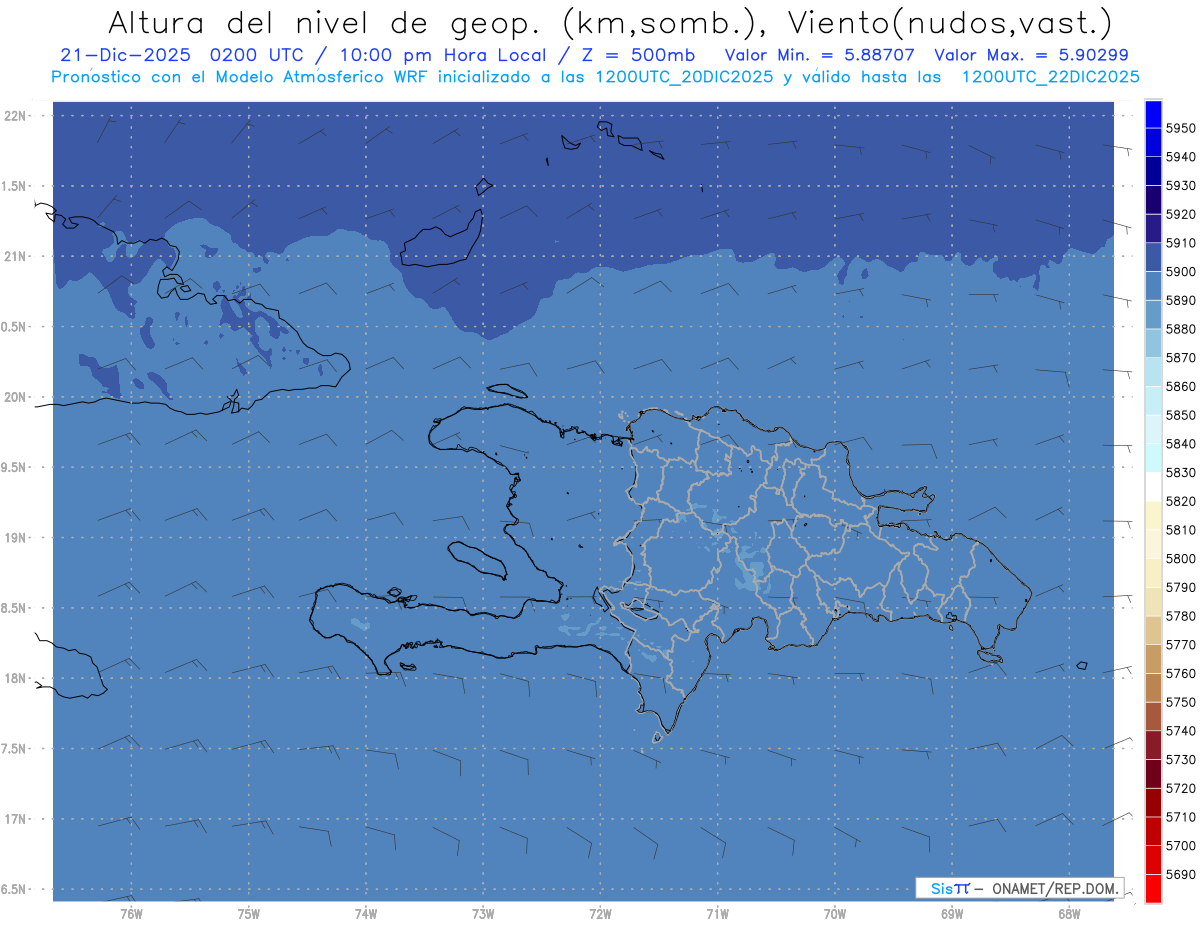This screenshot has height=927, width=1200.
Task: Click the '17N' latitude label
Action: pos(15,819)
